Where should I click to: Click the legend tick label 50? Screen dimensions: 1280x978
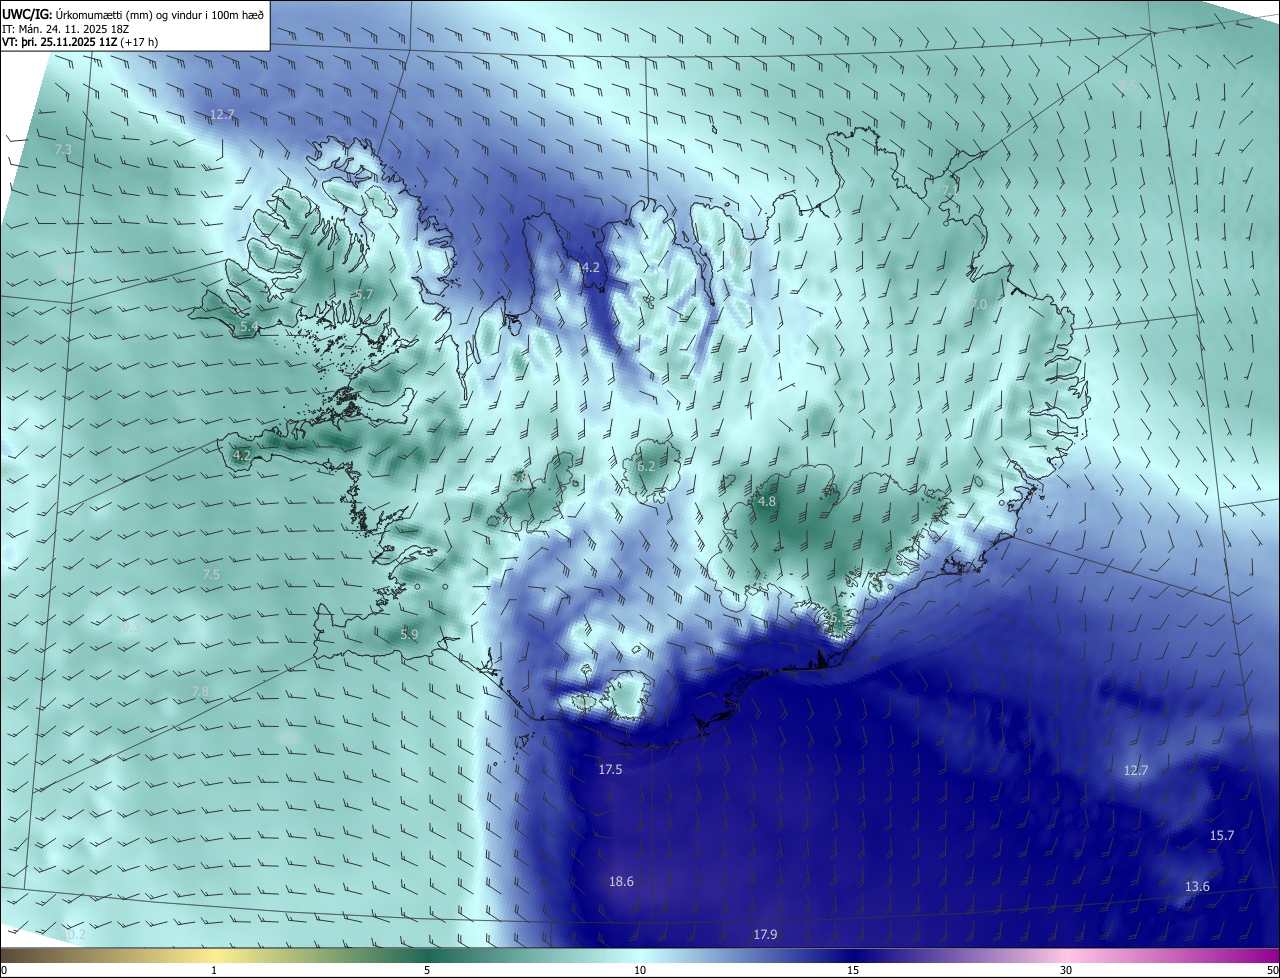tap(1272, 970)
